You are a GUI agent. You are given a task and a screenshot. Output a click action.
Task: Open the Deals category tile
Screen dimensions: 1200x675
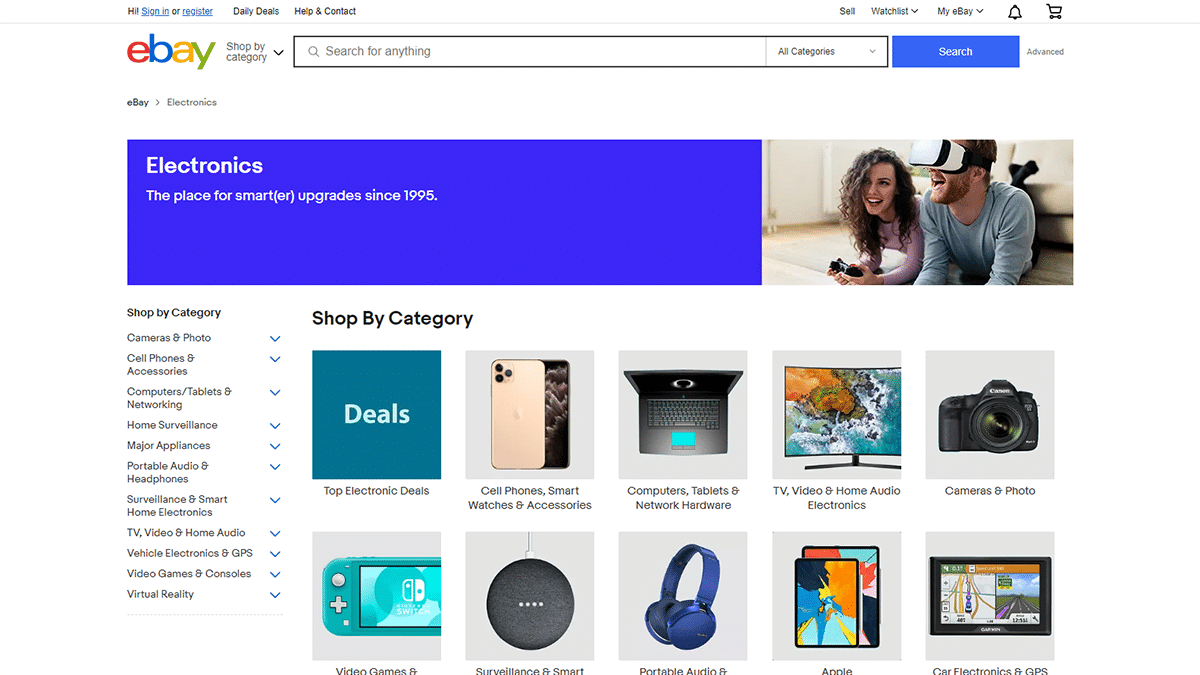pos(377,415)
